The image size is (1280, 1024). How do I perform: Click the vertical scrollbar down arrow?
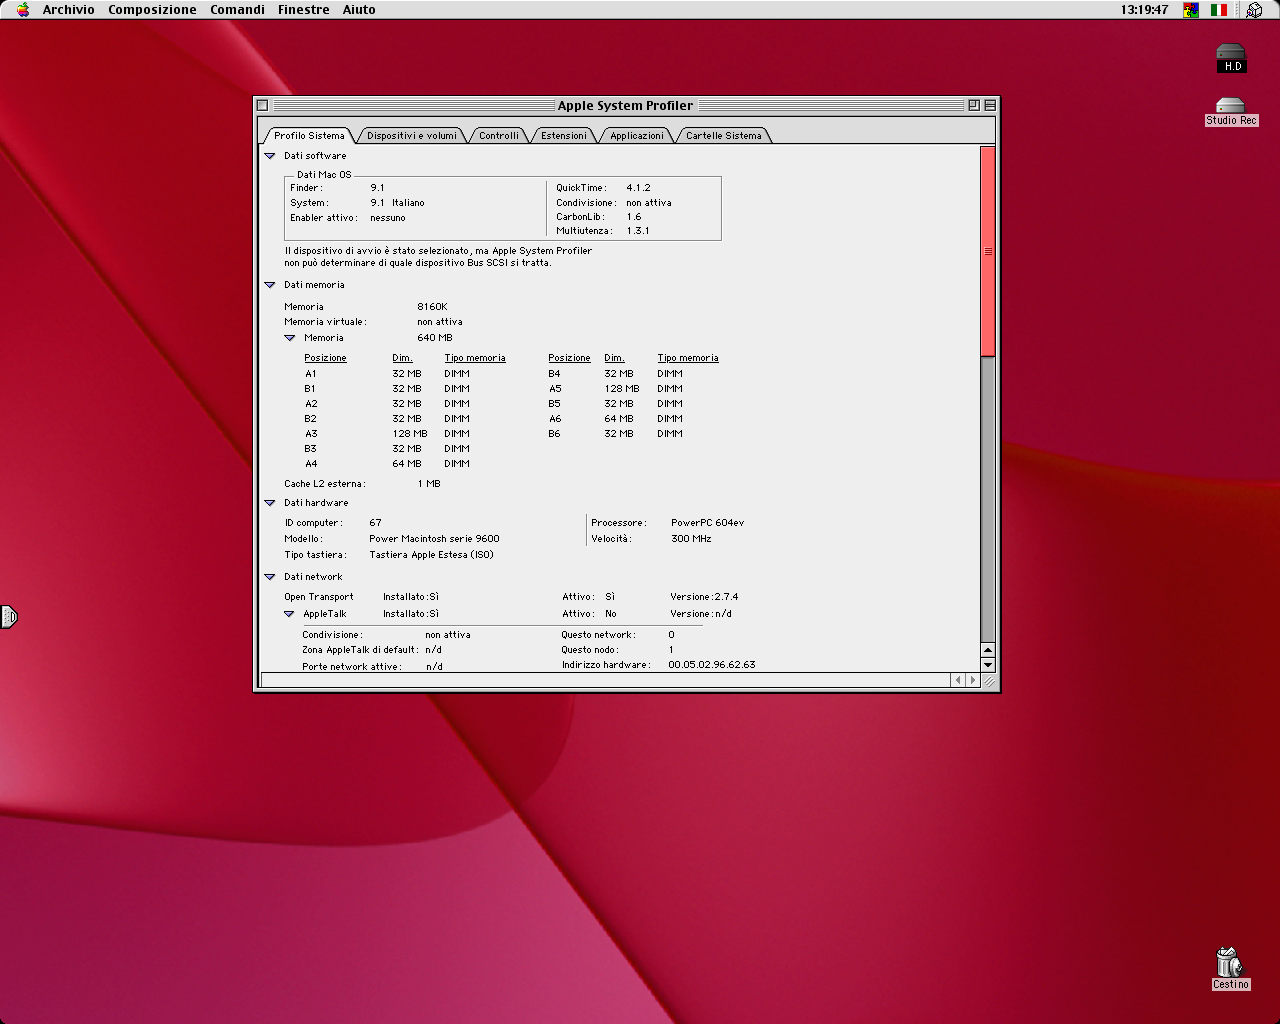coord(988,665)
